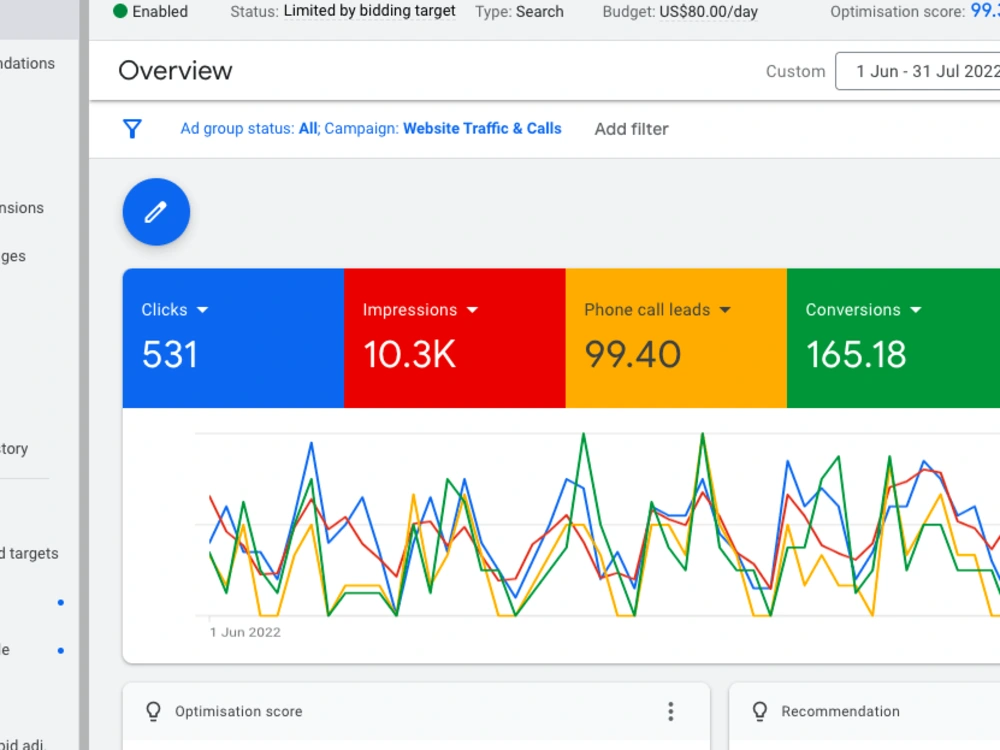Click the Recommendation lightbulb icon
This screenshot has width=1000, height=750.
[x=760, y=711]
